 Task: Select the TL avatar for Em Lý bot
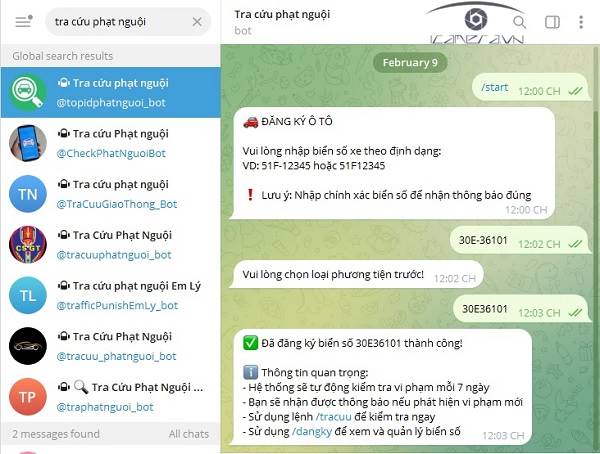(x=28, y=296)
